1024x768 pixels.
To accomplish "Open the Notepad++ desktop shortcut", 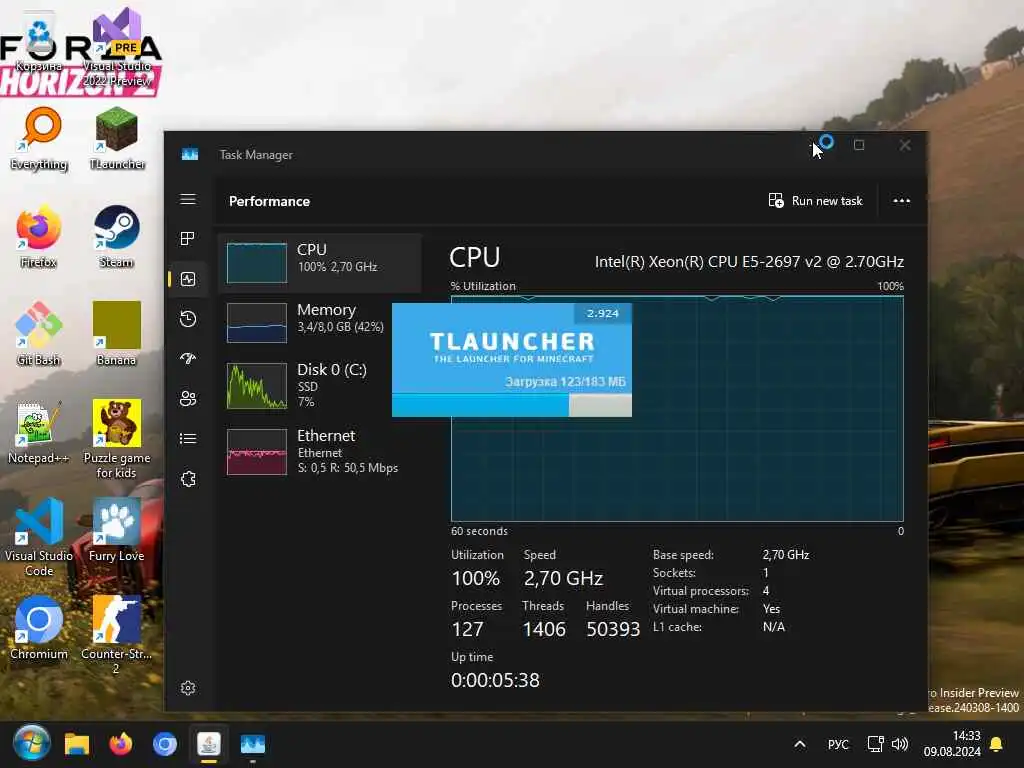I will coord(39,432).
